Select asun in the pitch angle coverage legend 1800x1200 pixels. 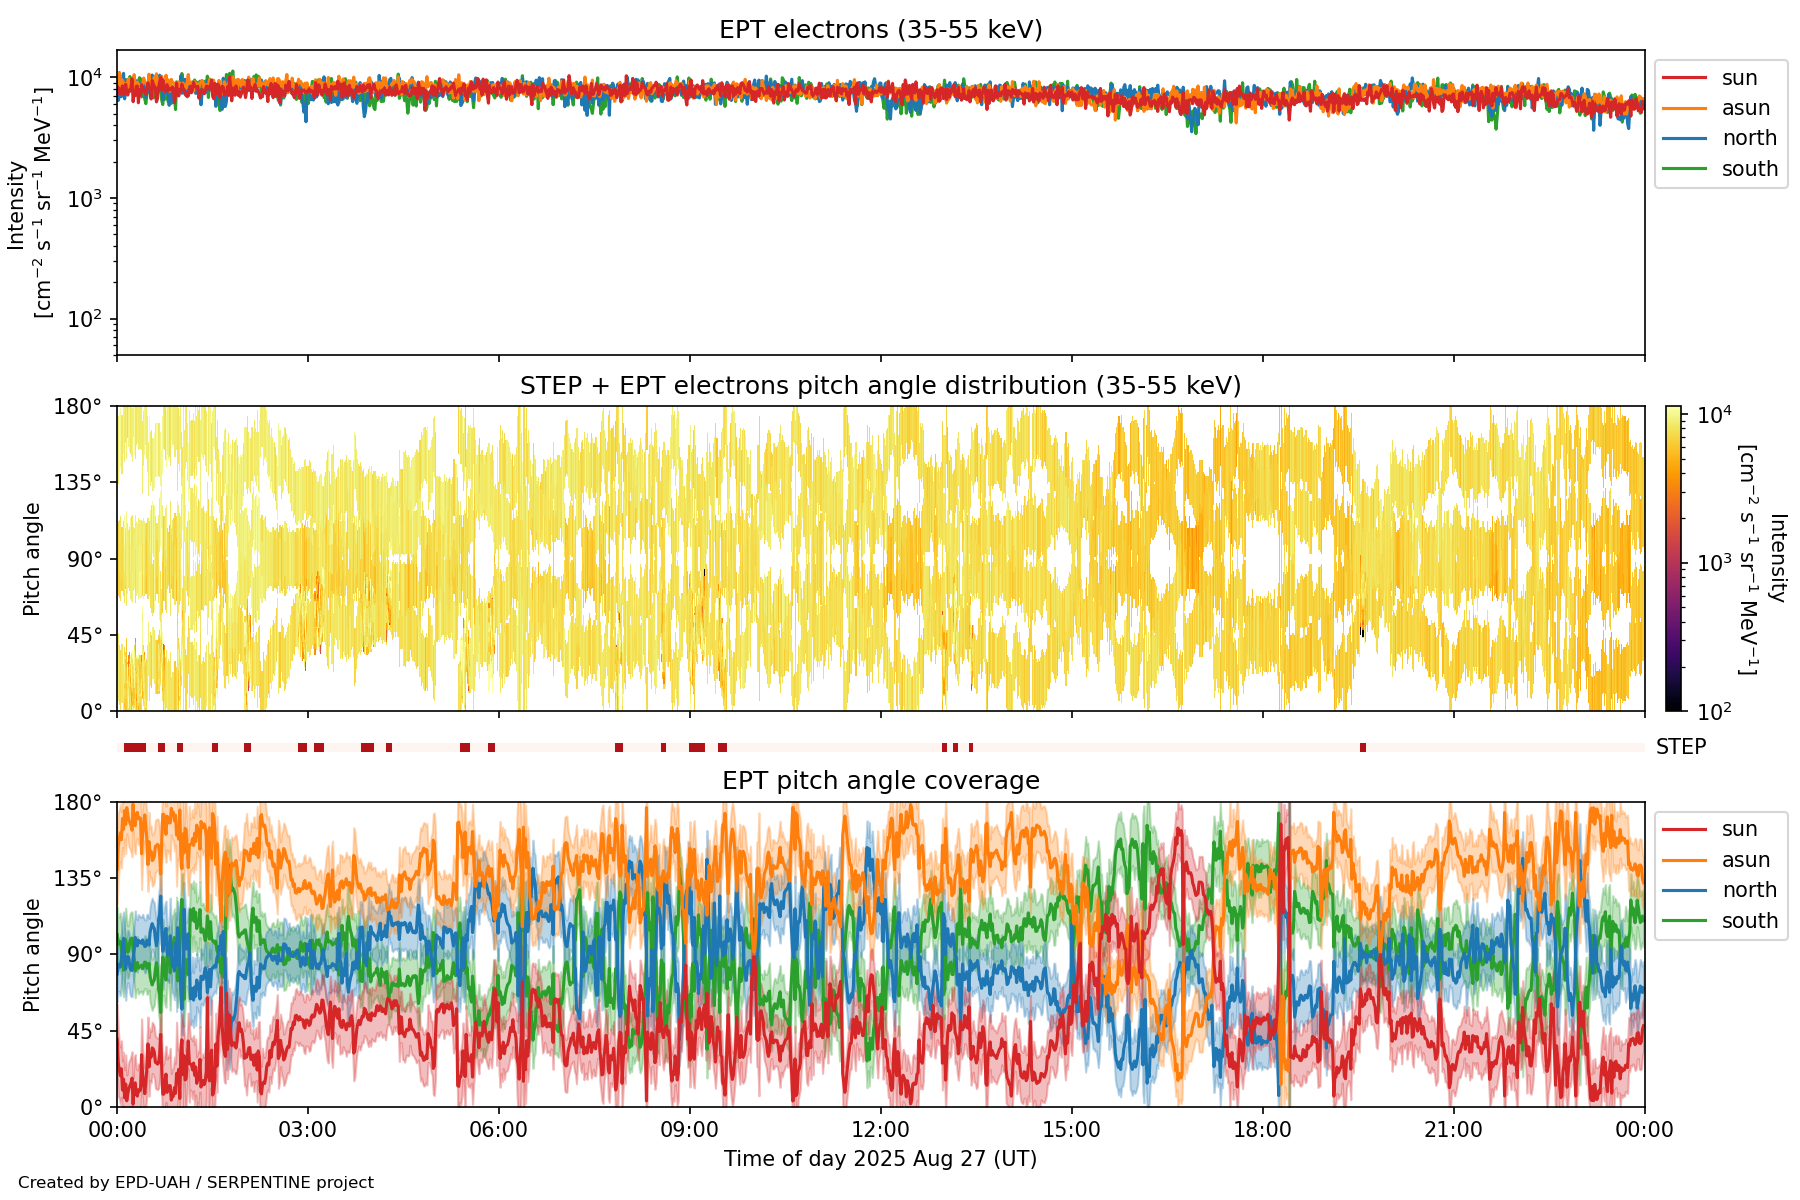point(1745,860)
